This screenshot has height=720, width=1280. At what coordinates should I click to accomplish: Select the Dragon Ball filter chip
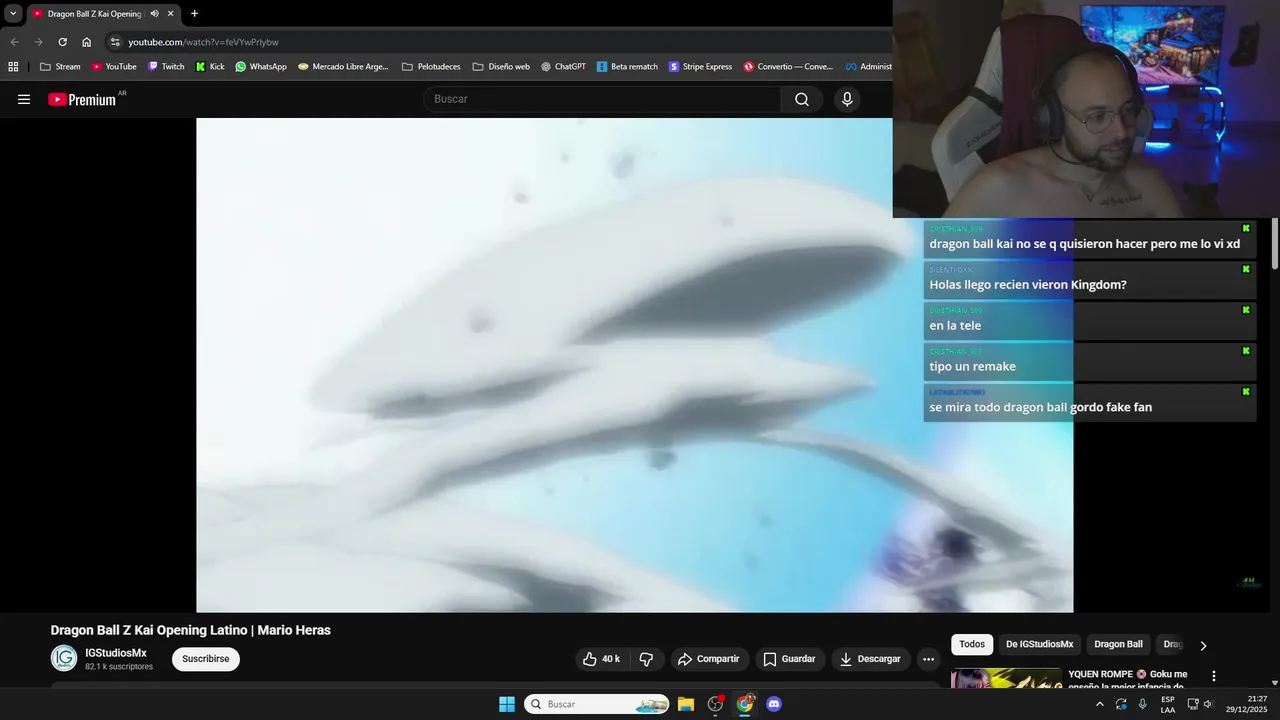pos(1118,645)
